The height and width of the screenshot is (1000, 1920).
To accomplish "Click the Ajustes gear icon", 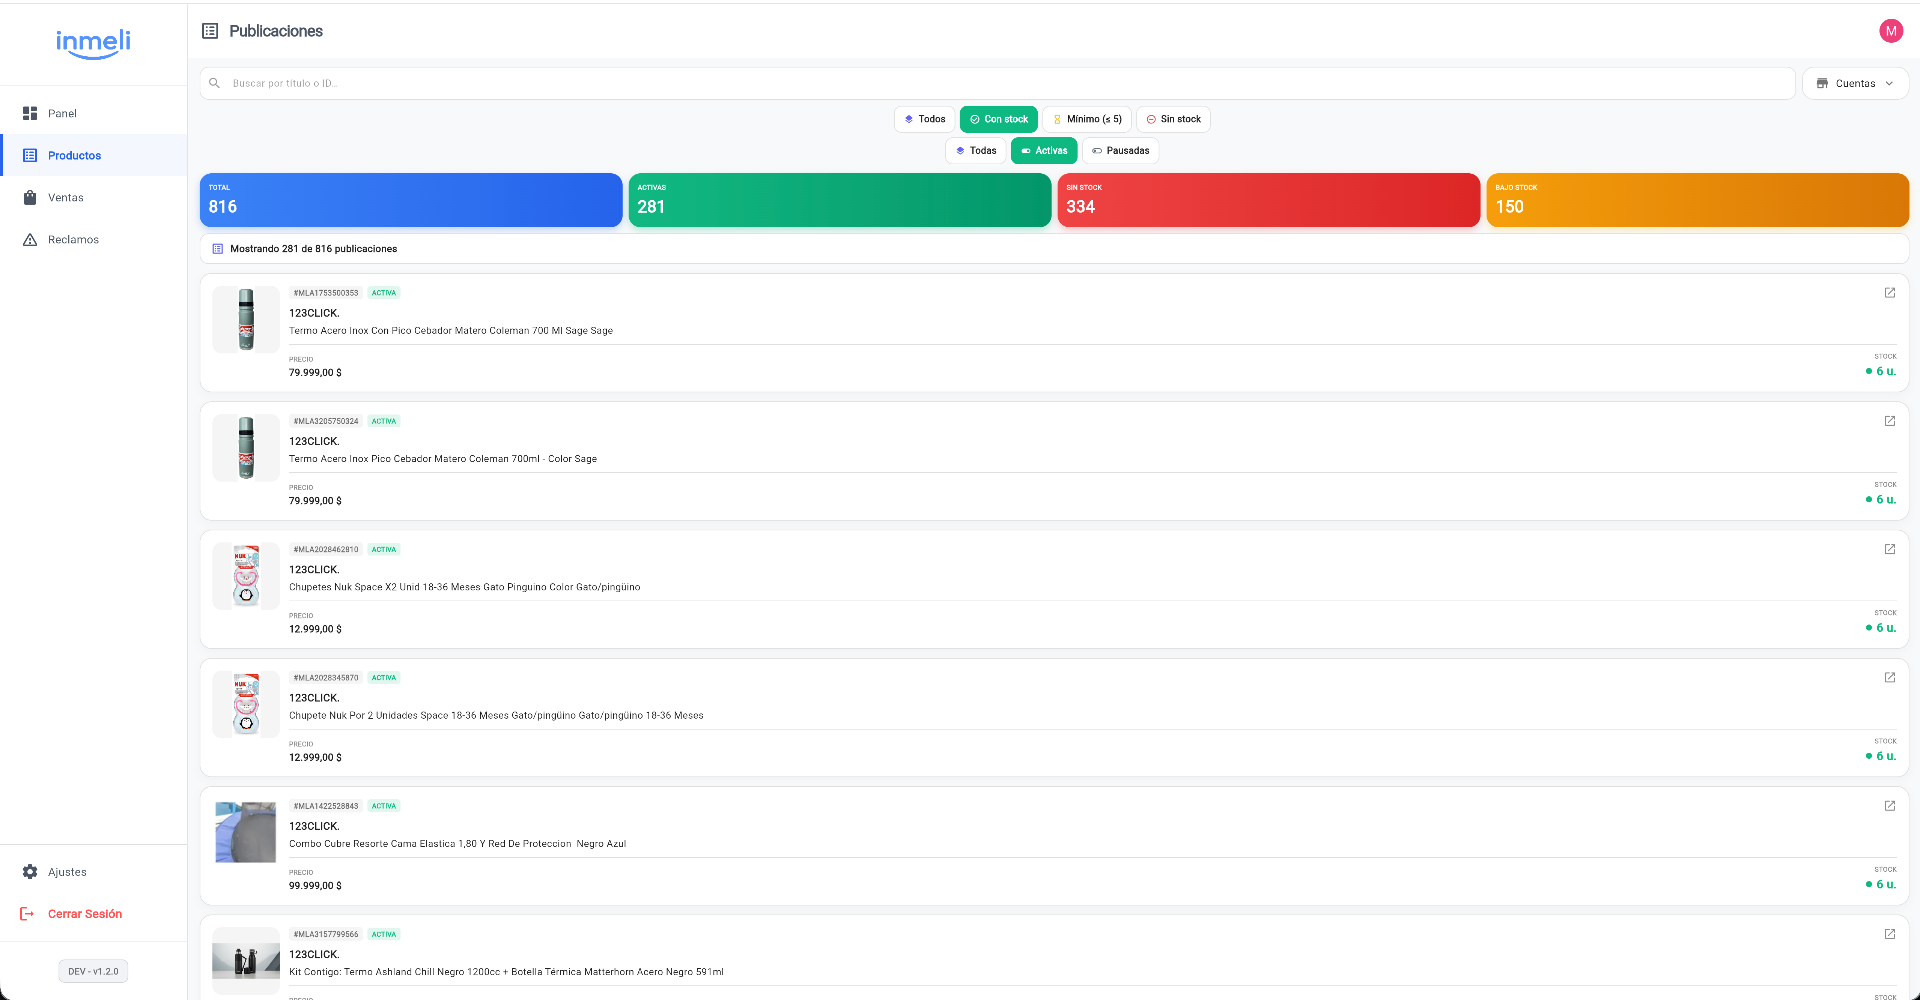I will 30,872.
